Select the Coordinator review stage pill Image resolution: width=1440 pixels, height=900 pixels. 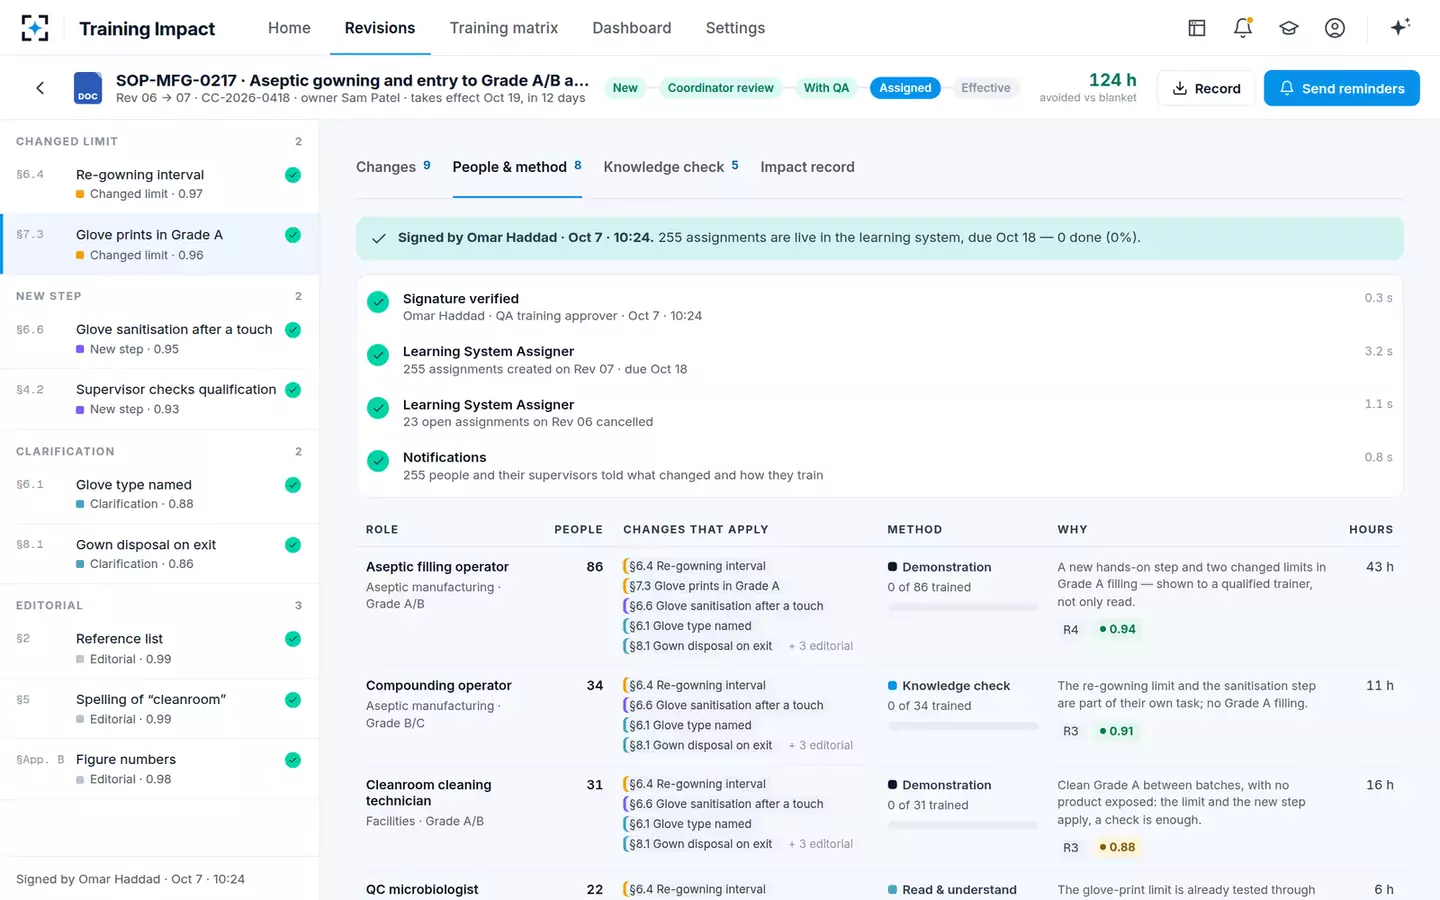tap(721, 88)
